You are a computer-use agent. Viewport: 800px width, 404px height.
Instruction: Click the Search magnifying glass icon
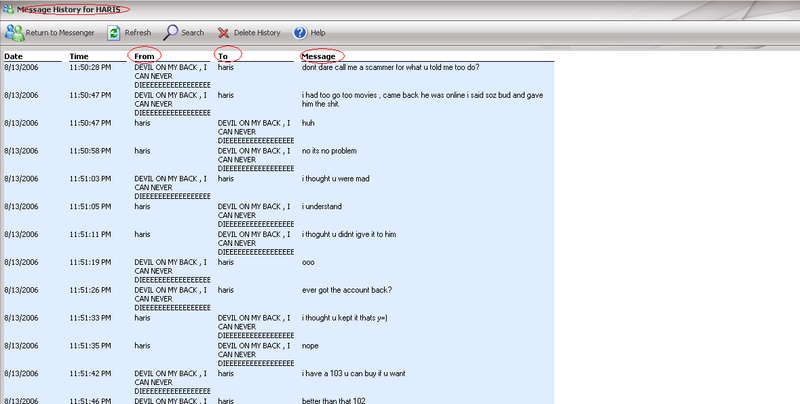tap(171, 32)
